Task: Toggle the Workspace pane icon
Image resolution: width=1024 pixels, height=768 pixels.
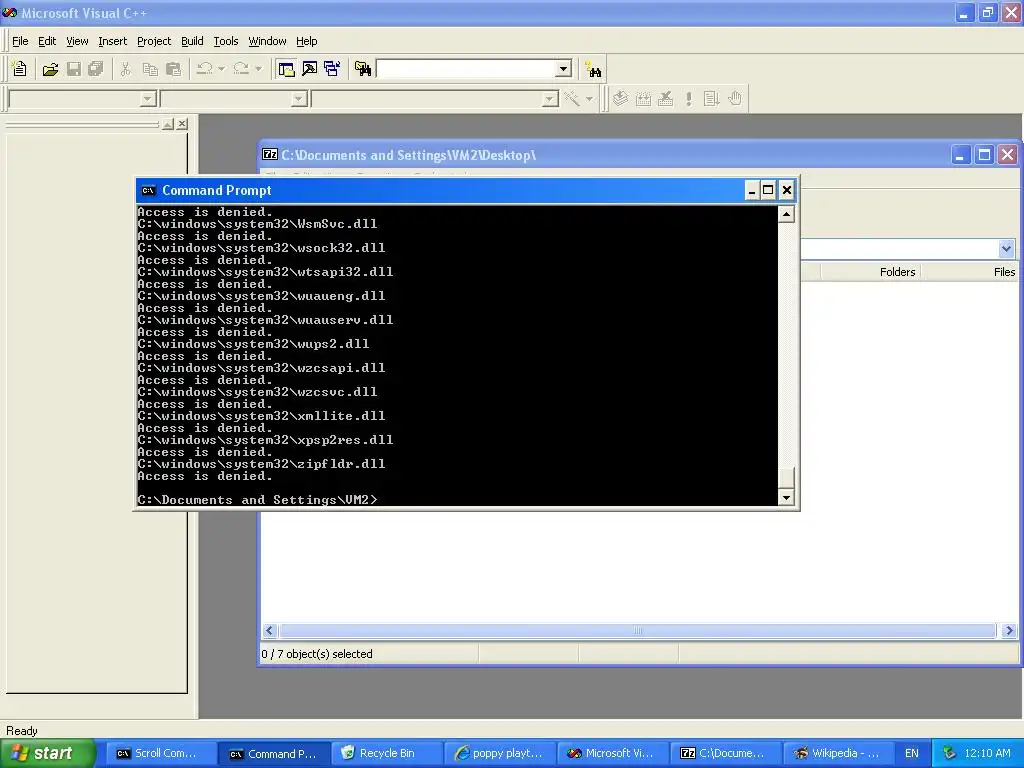Action: (286, 69)
